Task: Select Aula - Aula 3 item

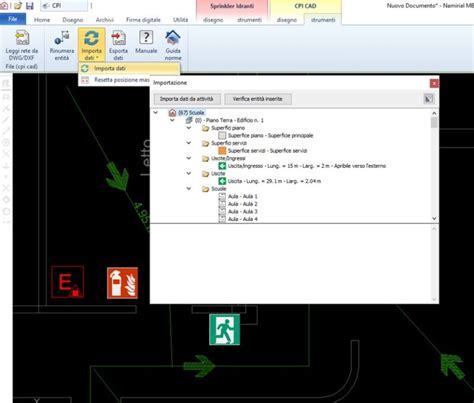Action: pyautogui.click(x=243, y=212)
